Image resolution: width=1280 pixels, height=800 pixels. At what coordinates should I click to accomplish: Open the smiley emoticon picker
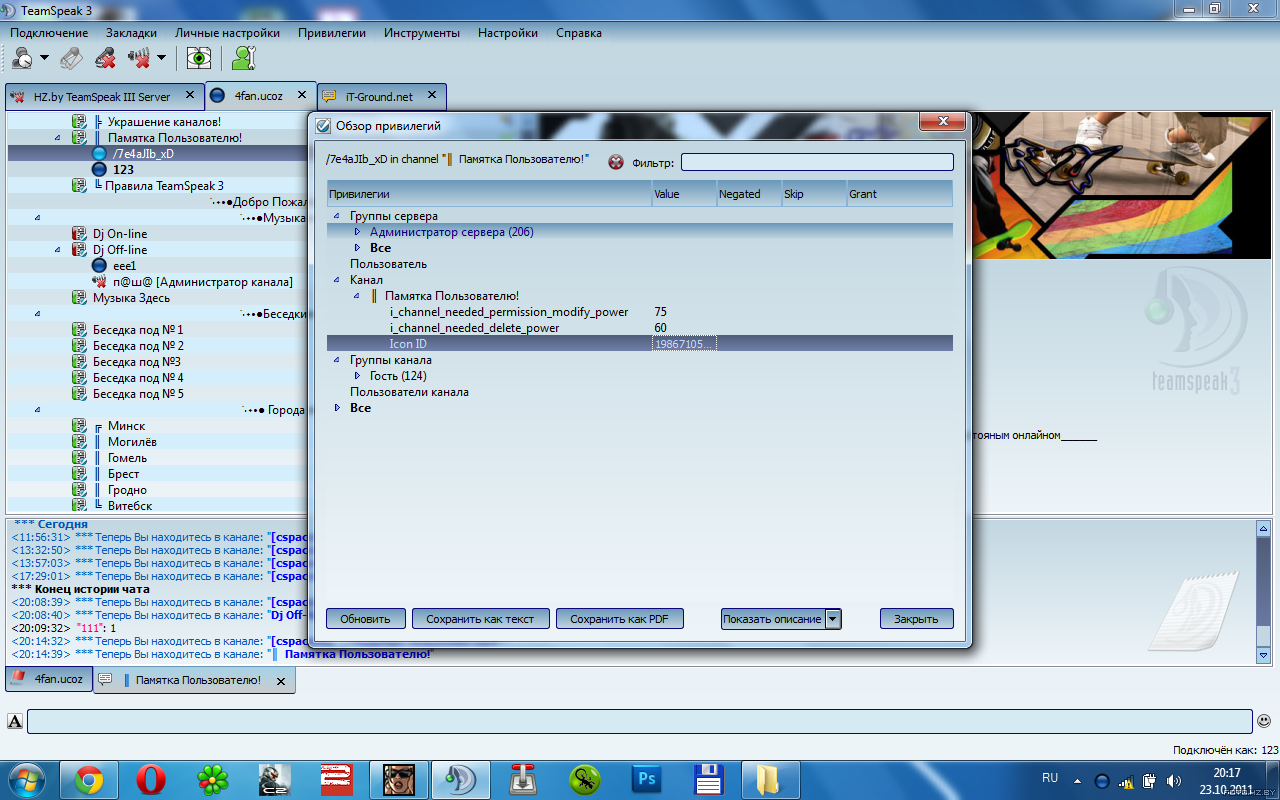pos(1264,720)
